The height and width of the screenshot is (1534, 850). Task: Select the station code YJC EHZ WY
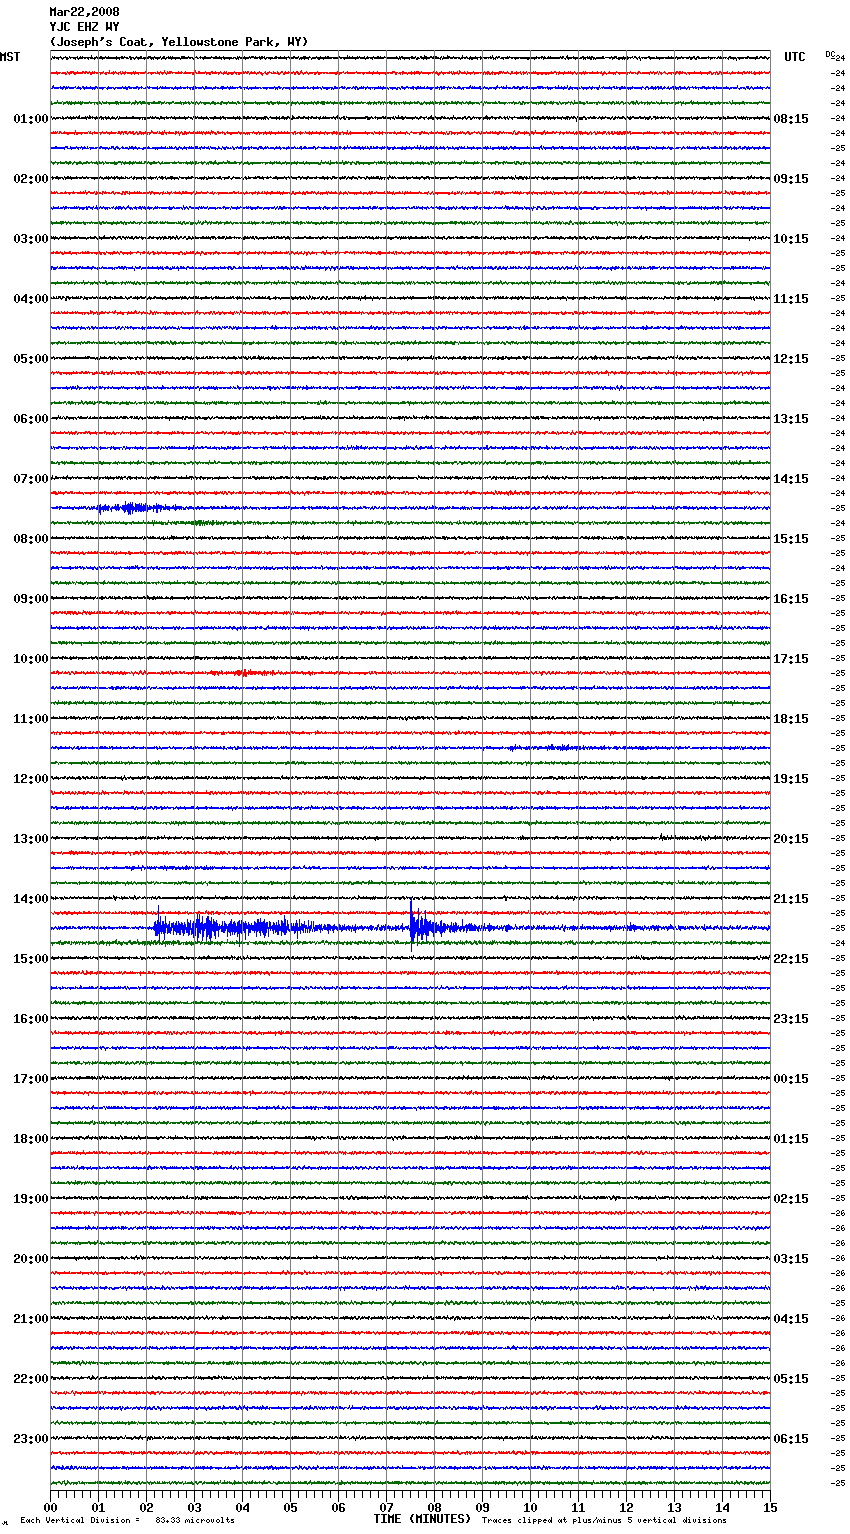coord(84,27)
